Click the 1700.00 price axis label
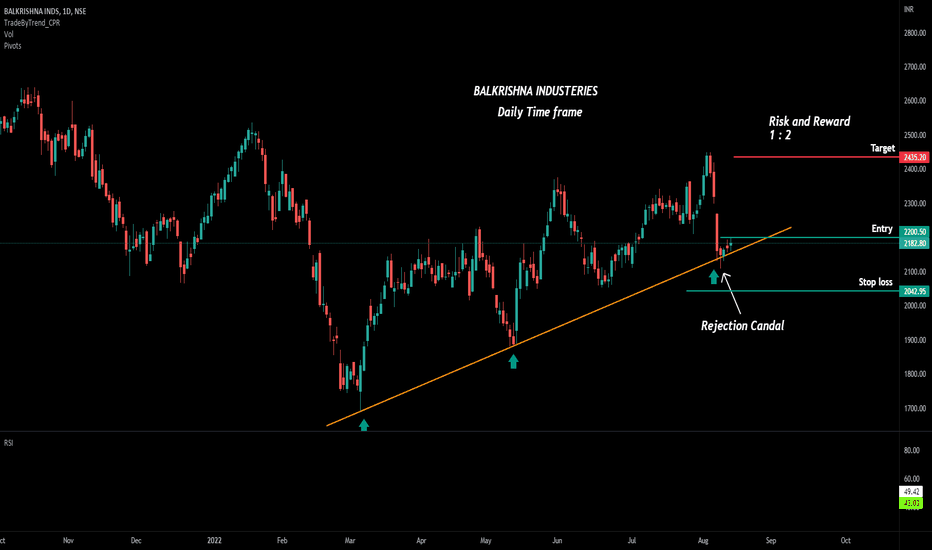932x550 pixels. (915, 408)
